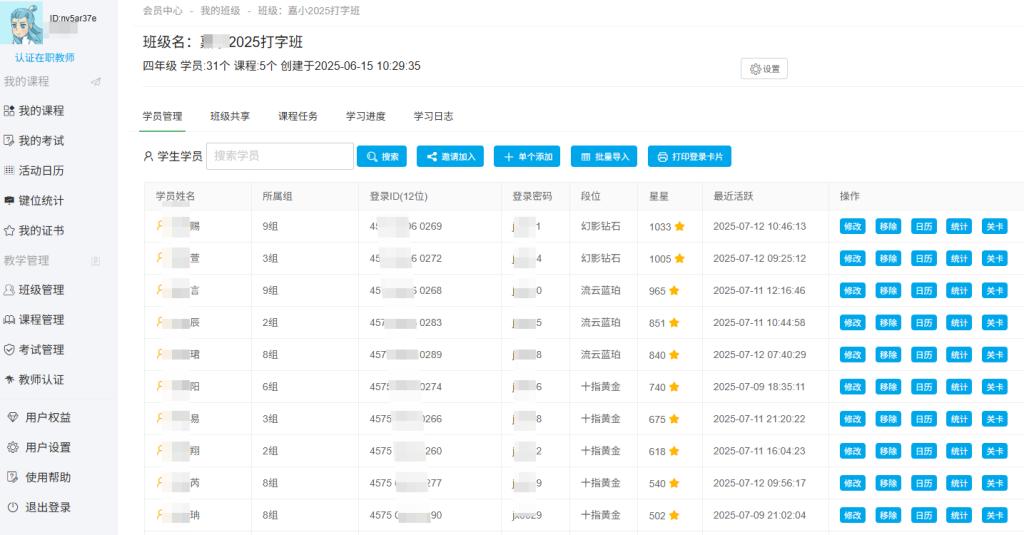This screenshot has width=1024, height=535.
Task: Open 键位统计 keyboard statistics
Action: coord(40,201)
